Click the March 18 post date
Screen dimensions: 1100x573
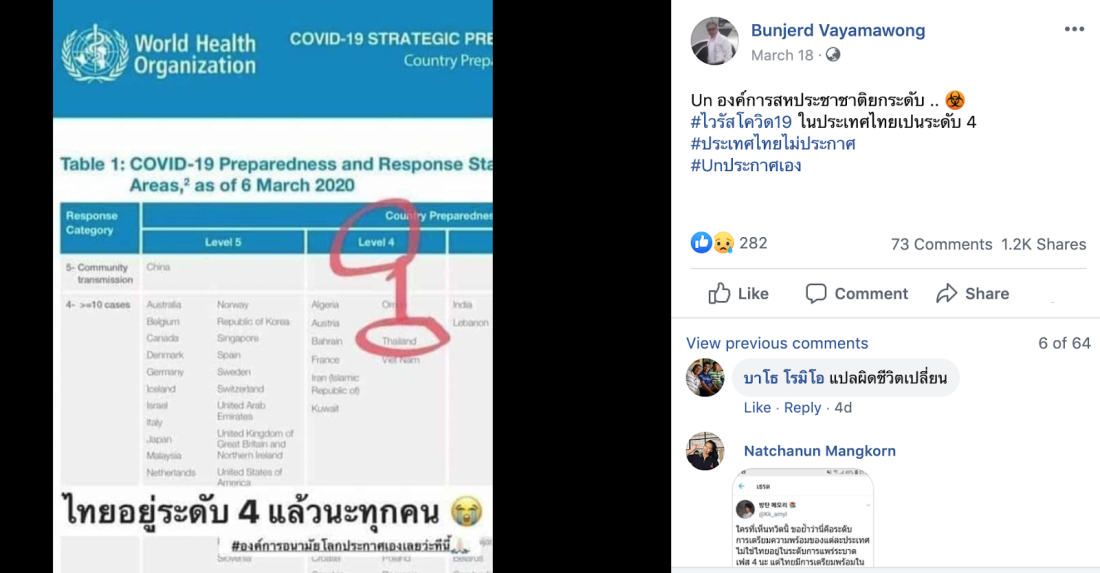pyautogui.click(x=782, y=55)
